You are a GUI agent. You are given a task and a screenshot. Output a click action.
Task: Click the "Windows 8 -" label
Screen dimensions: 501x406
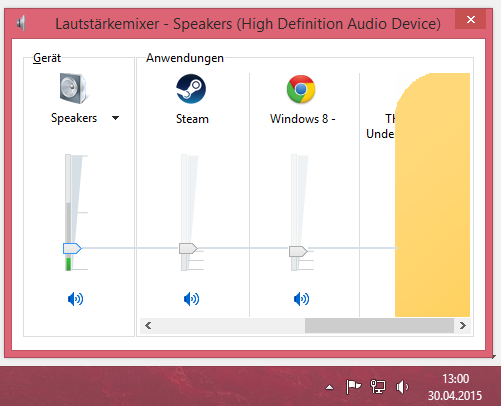(303, 119)
